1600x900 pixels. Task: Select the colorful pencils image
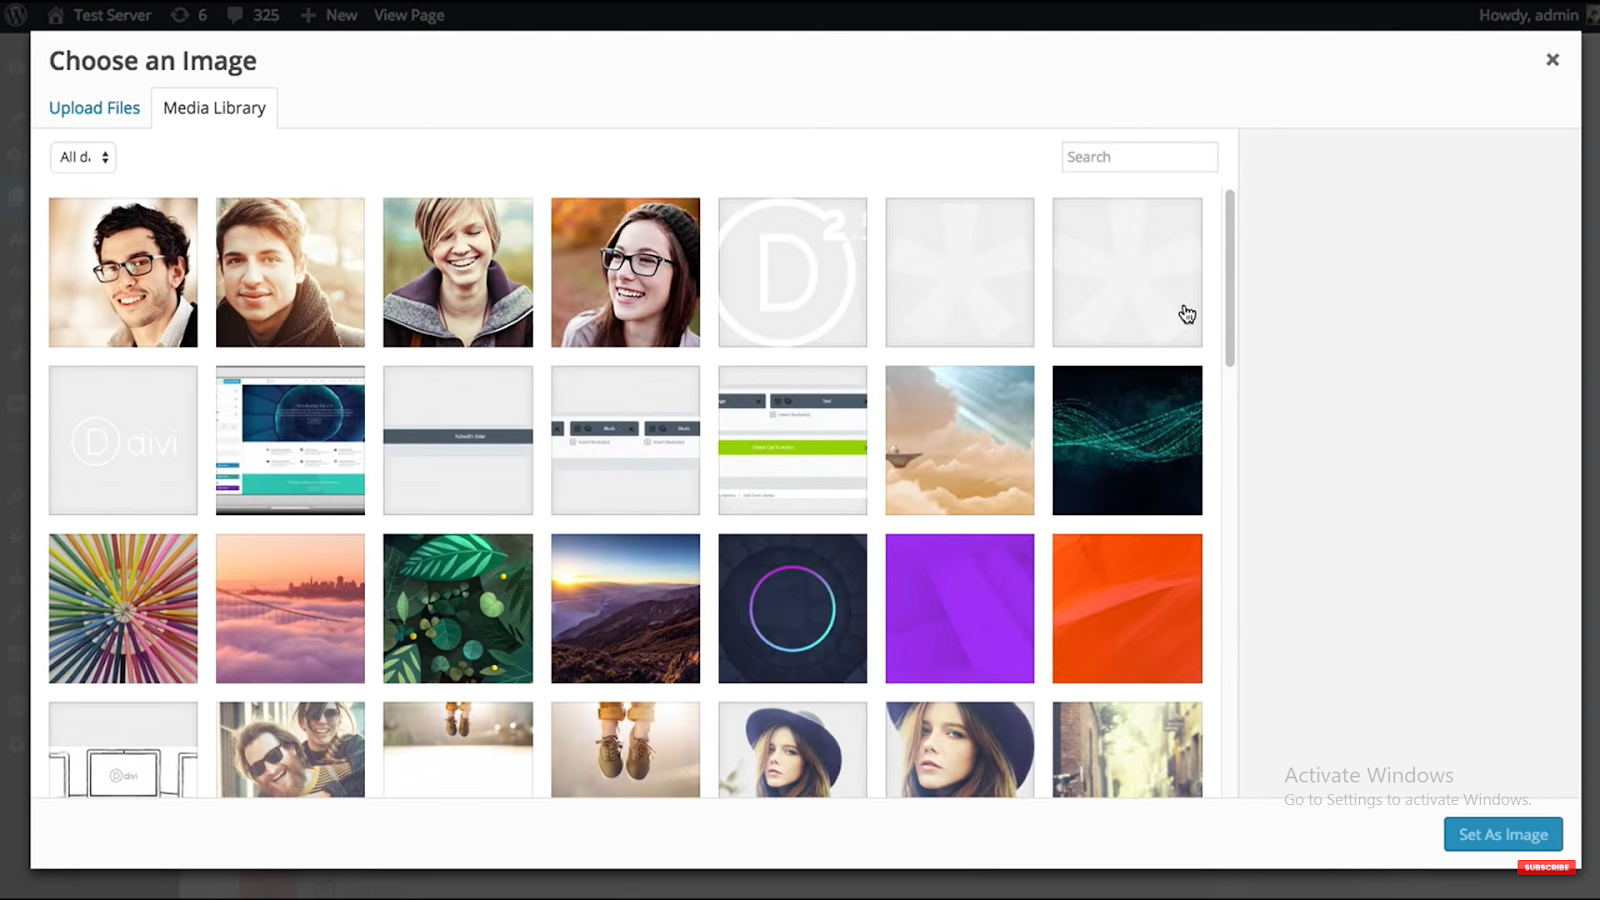pyautogui.click(x=122, y=608)
